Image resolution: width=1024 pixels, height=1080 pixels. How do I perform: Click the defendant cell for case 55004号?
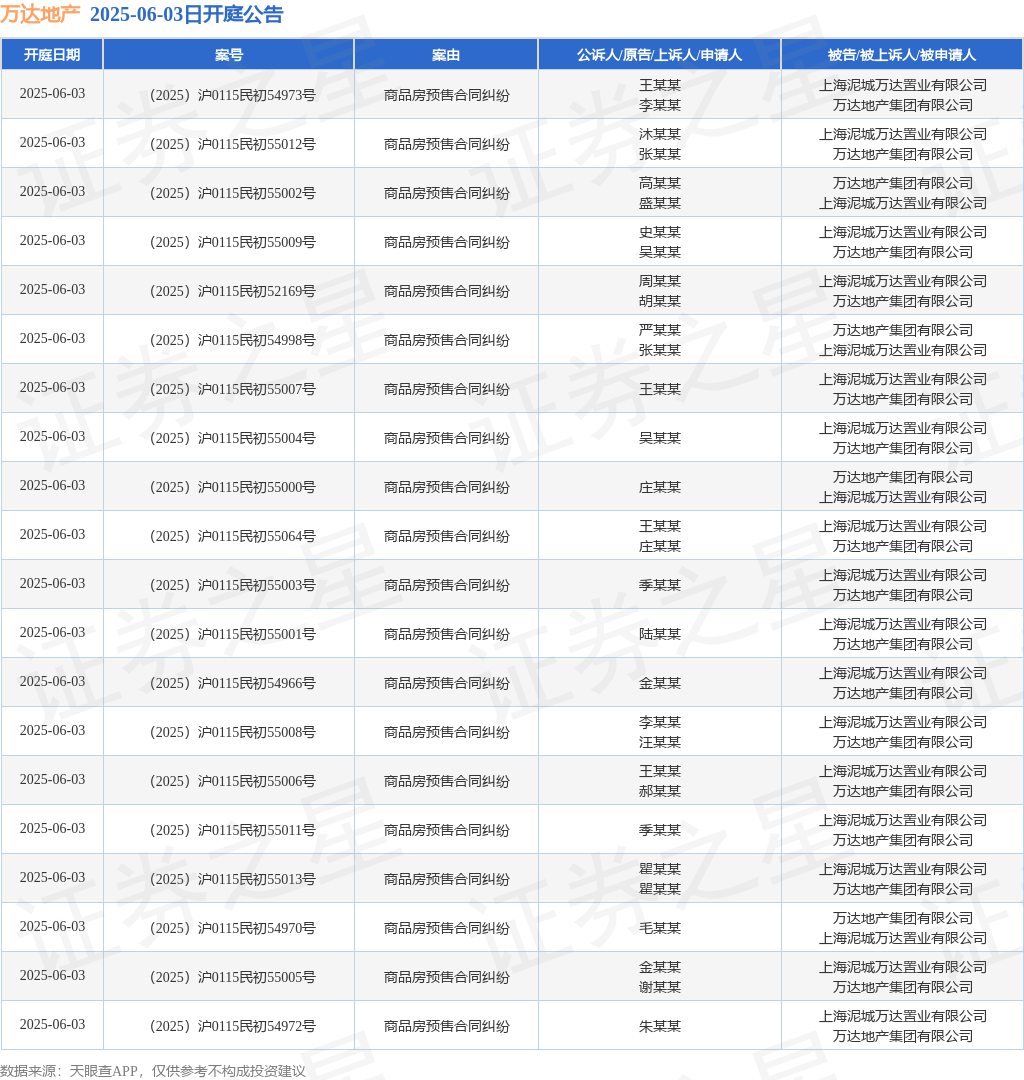point(902,437)
